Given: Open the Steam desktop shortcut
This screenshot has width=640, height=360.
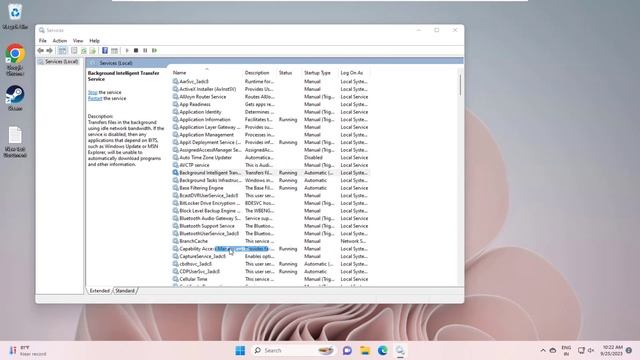Looking at the screenshot, I should (x=15, y=98).
